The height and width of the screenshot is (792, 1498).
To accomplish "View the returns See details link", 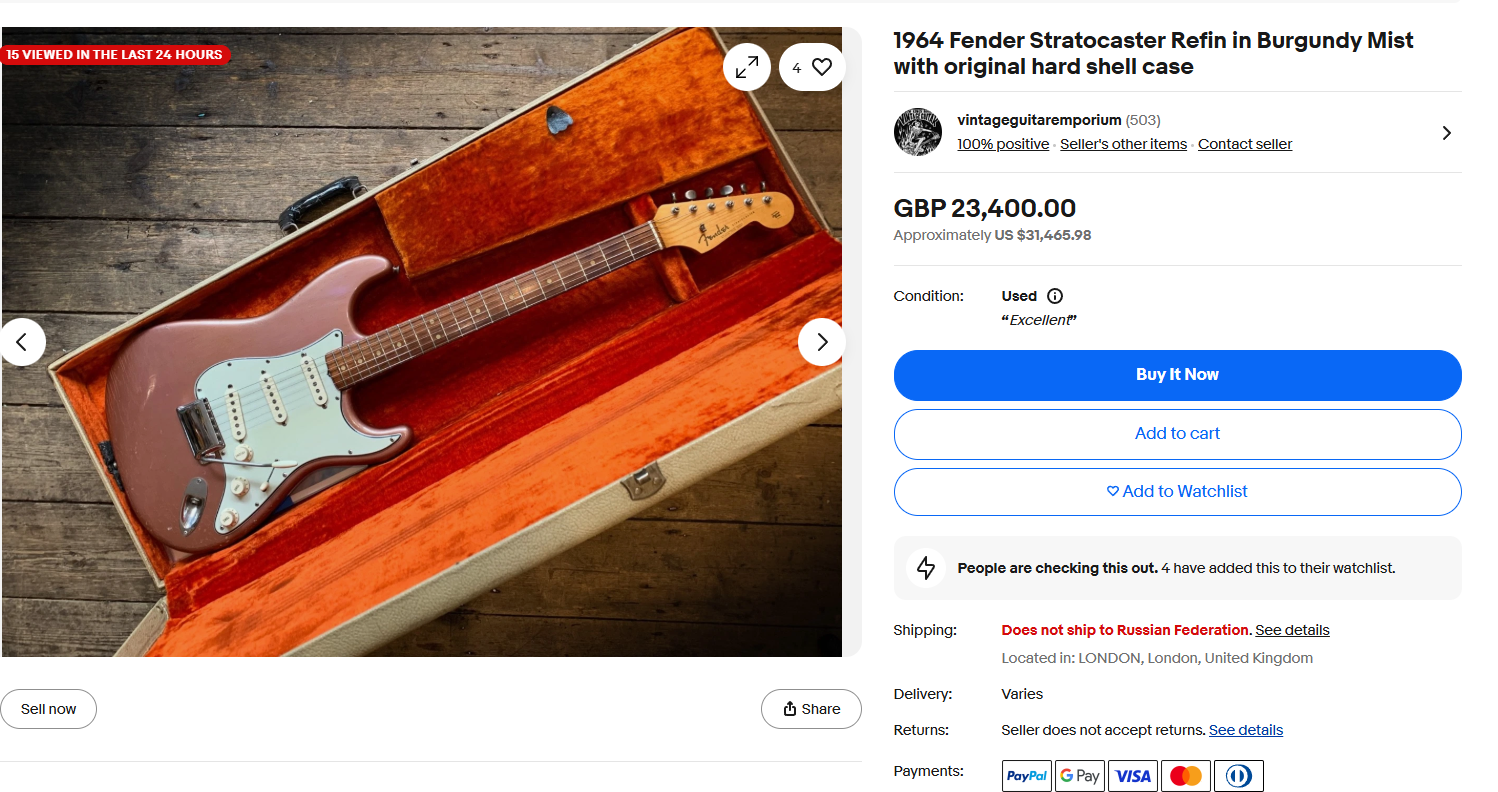I will coord(1245,730).
